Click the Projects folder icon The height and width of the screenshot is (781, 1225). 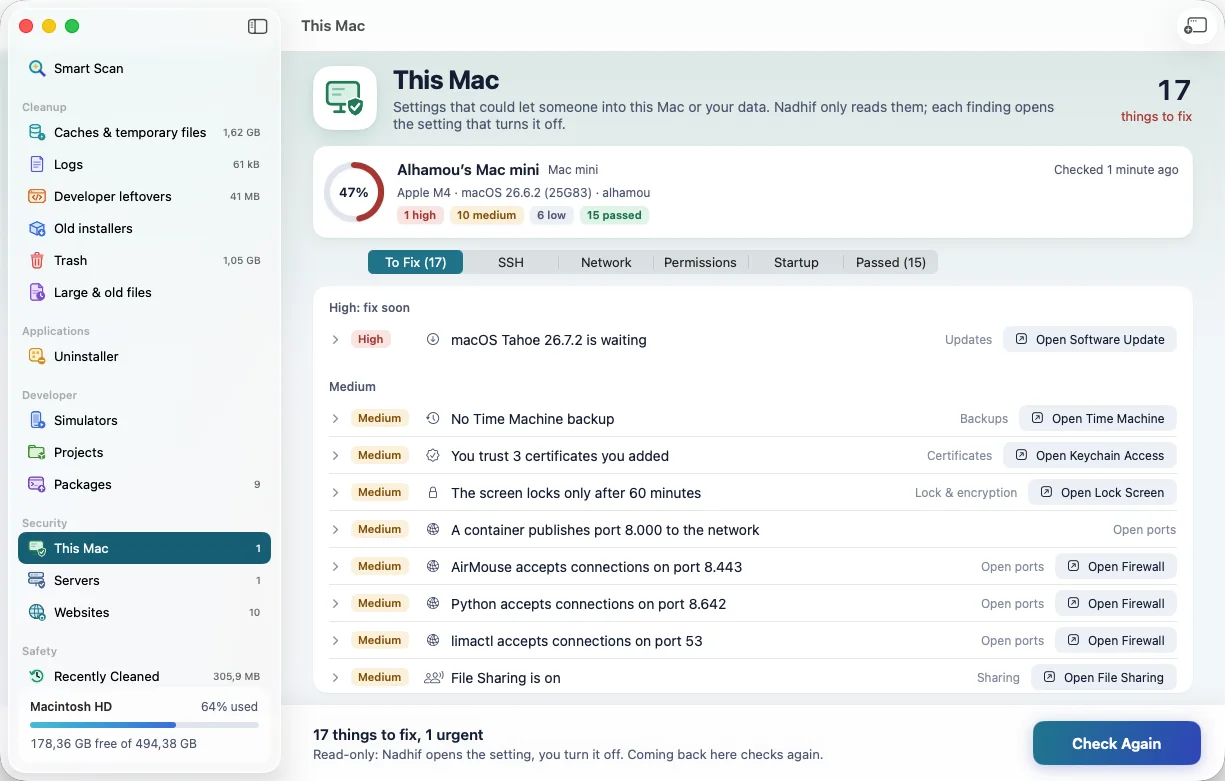click(x=37, y=452)
